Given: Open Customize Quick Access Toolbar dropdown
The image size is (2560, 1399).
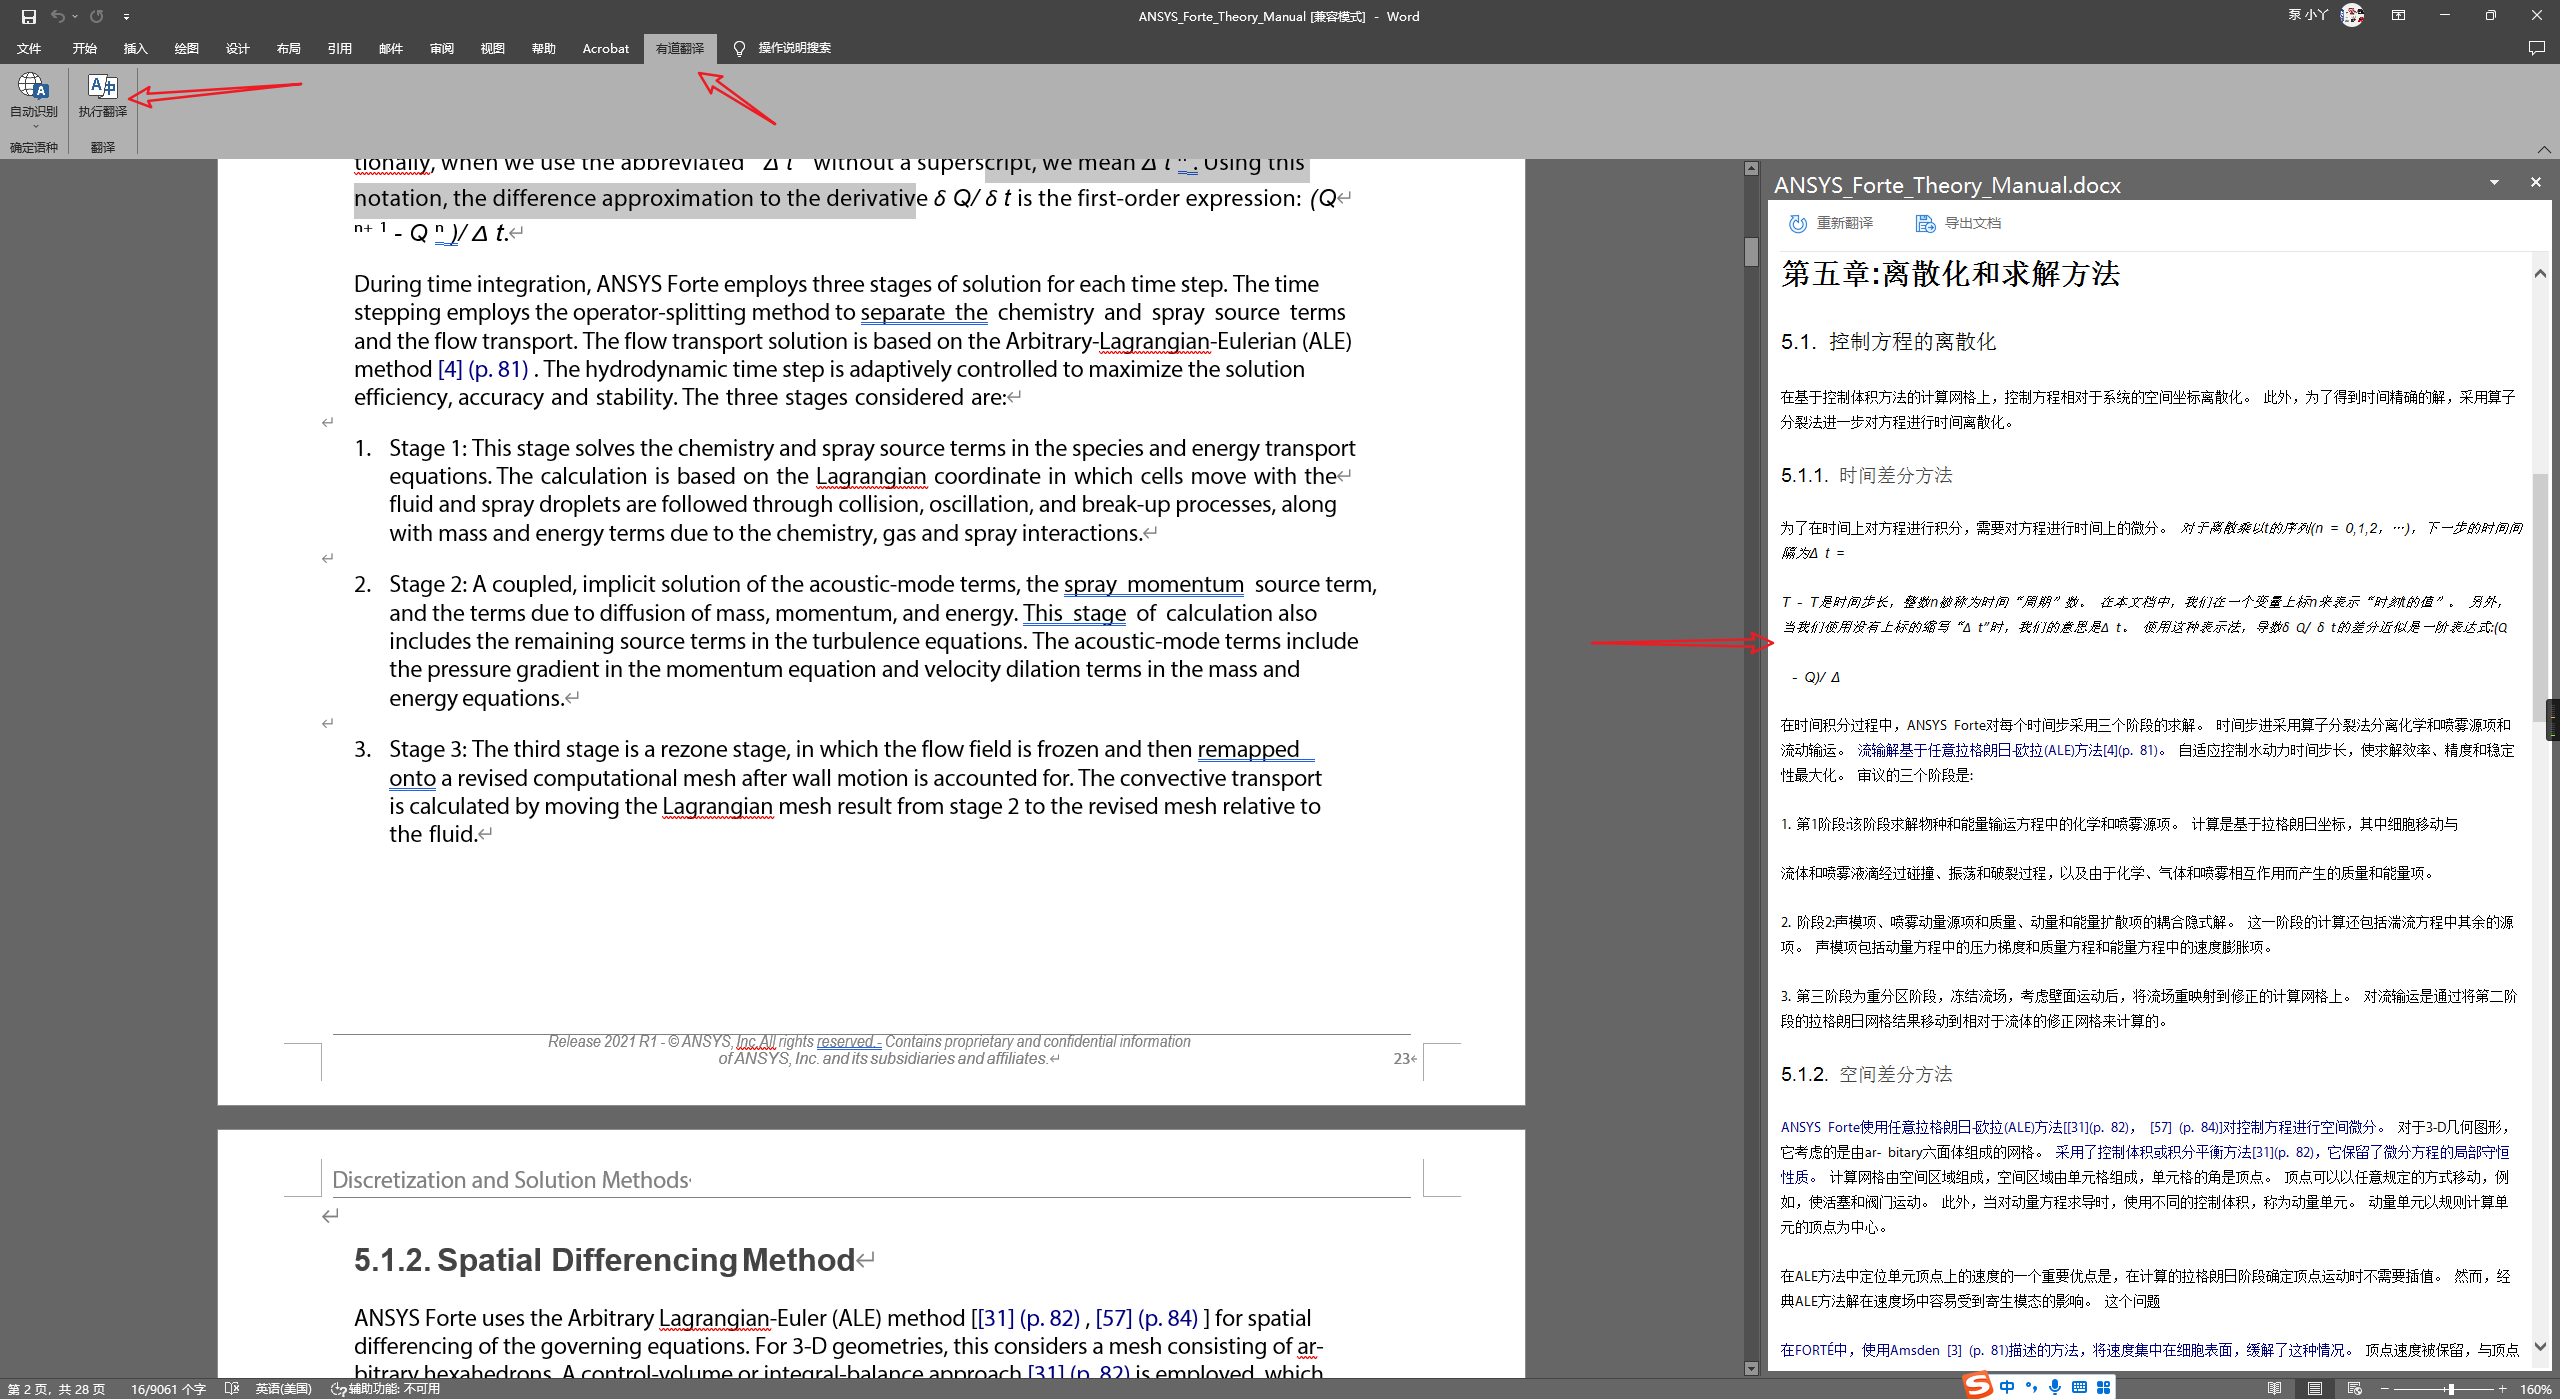Looking at the screenshot, I should pyautogui.click(x=126, y=16).
